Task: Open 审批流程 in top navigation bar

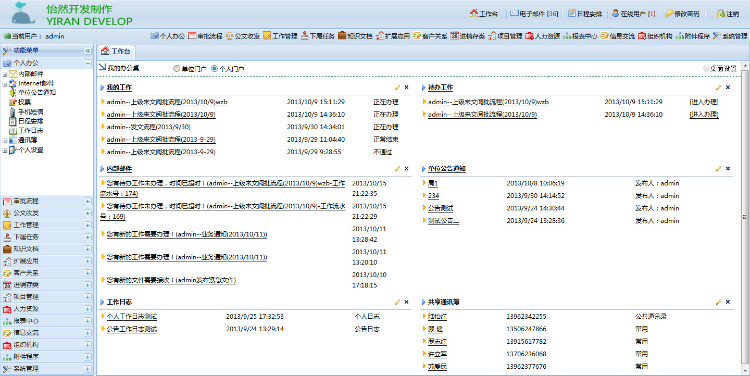Action: pyautogui.click(x=205, y=36)
